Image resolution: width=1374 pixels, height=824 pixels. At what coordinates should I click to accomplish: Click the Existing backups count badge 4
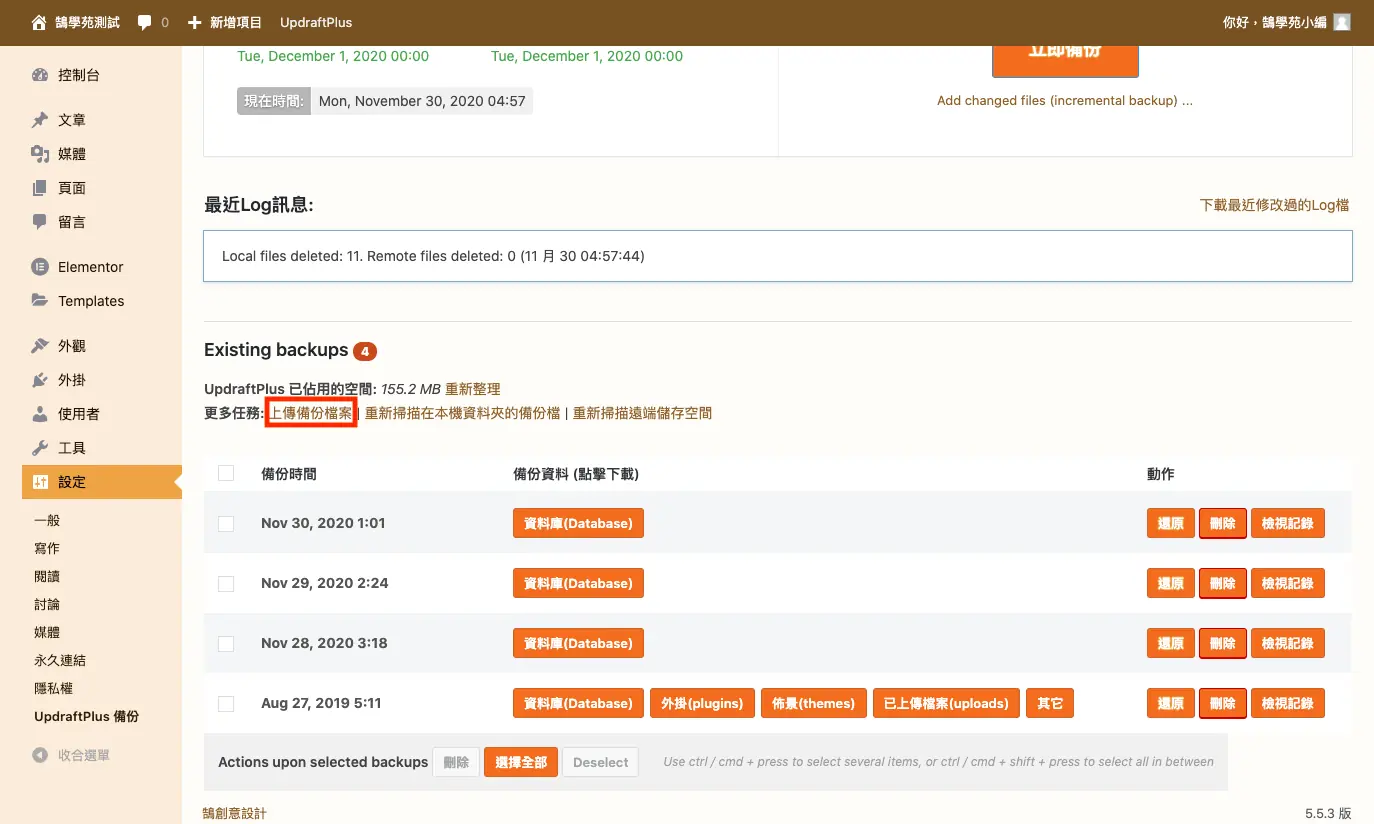[365, 351]
